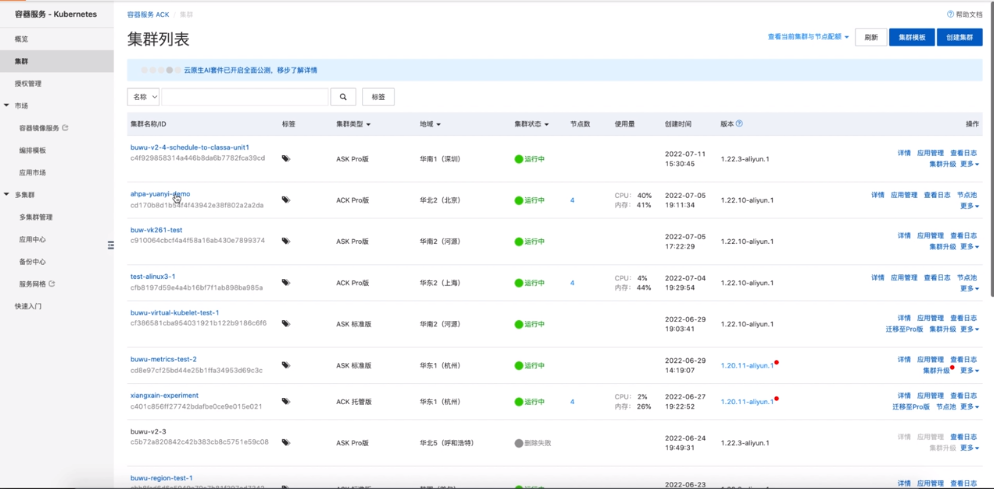Click into the cluster name search field
Viewport: 994px width, 489px height.
pos(245,97)
